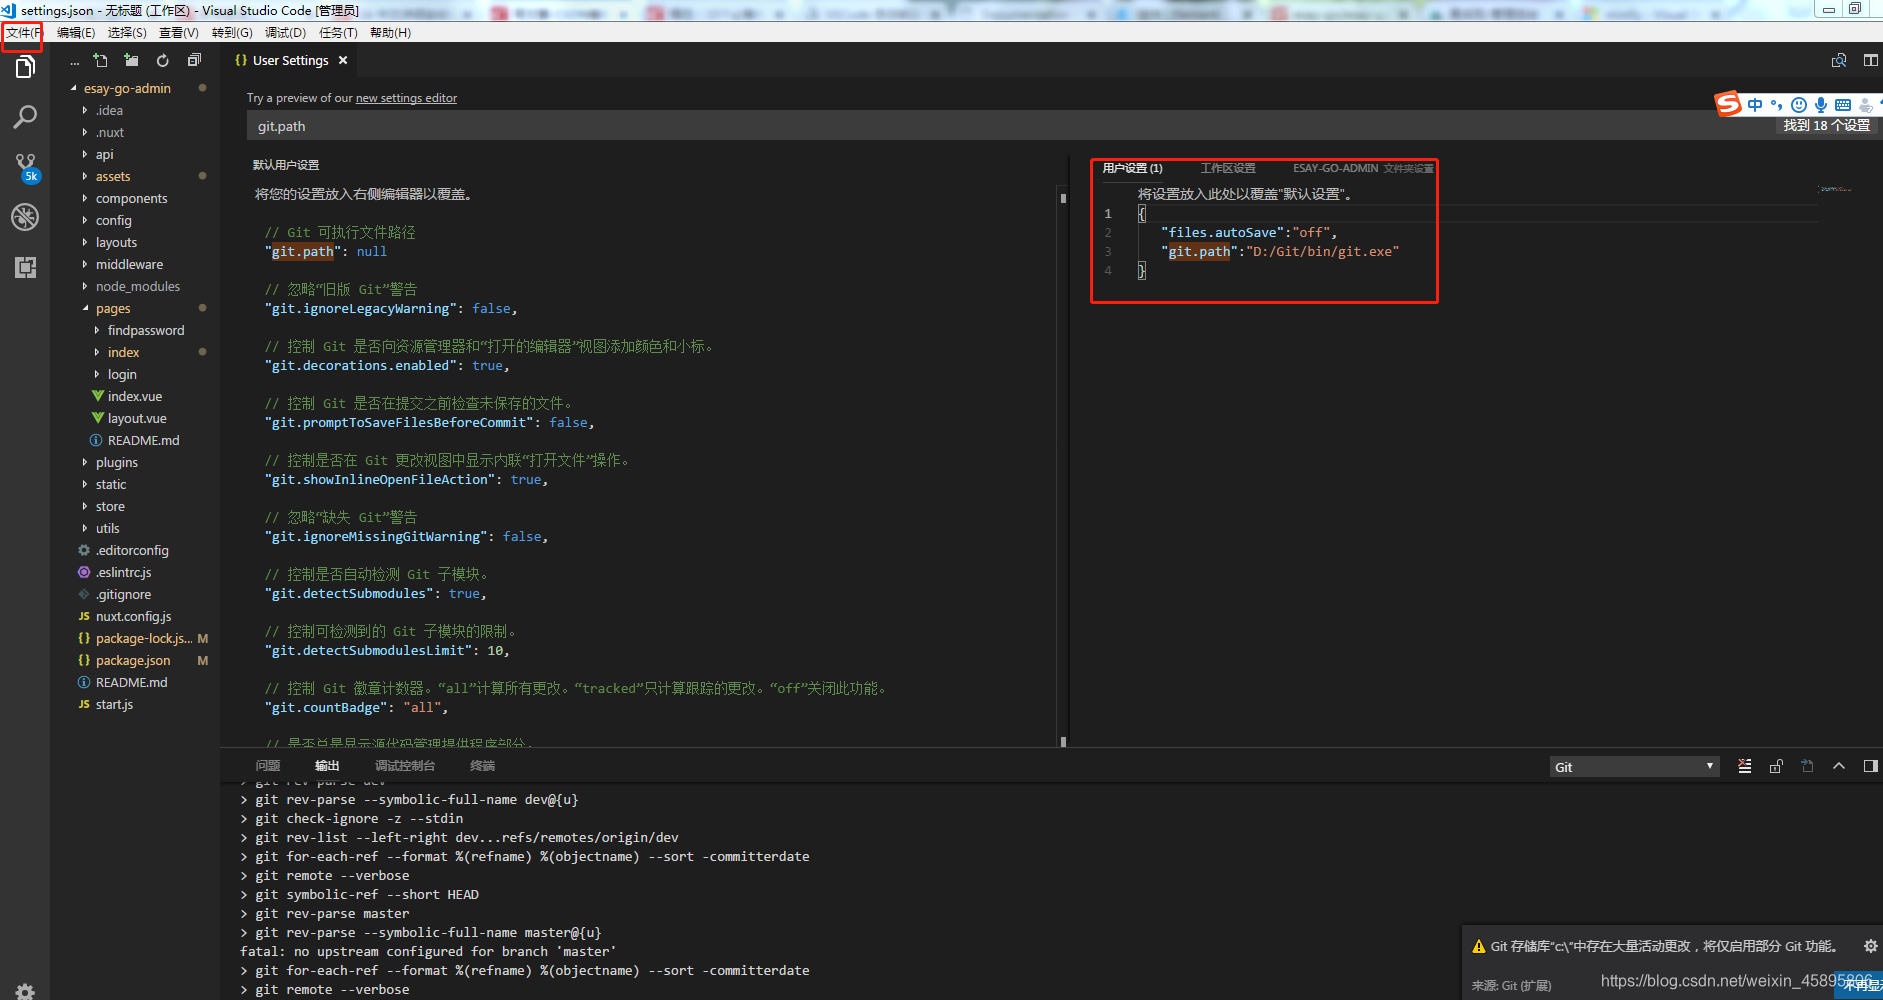The height and width of the screenshot is (1000, 1883).
Task: Switch to the 输出 panel tab
Action: pos(327,766)
